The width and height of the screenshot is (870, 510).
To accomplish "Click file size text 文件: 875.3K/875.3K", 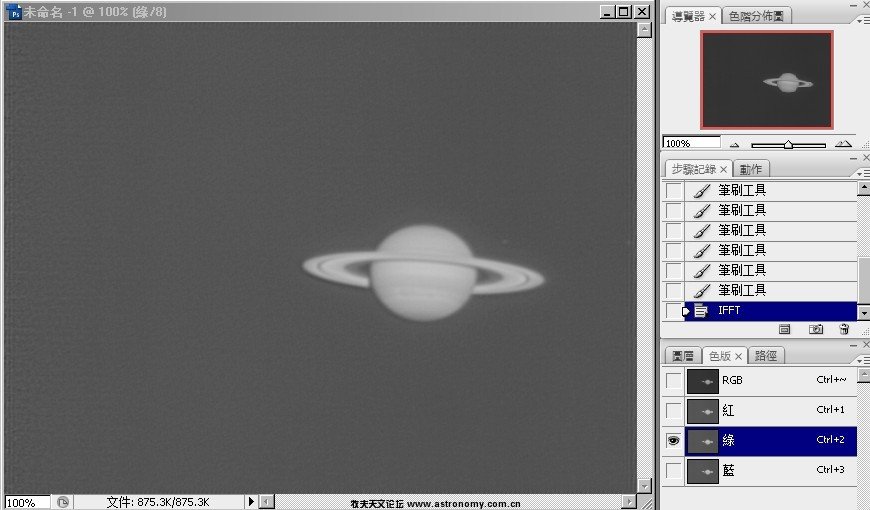I will point(158,502).
